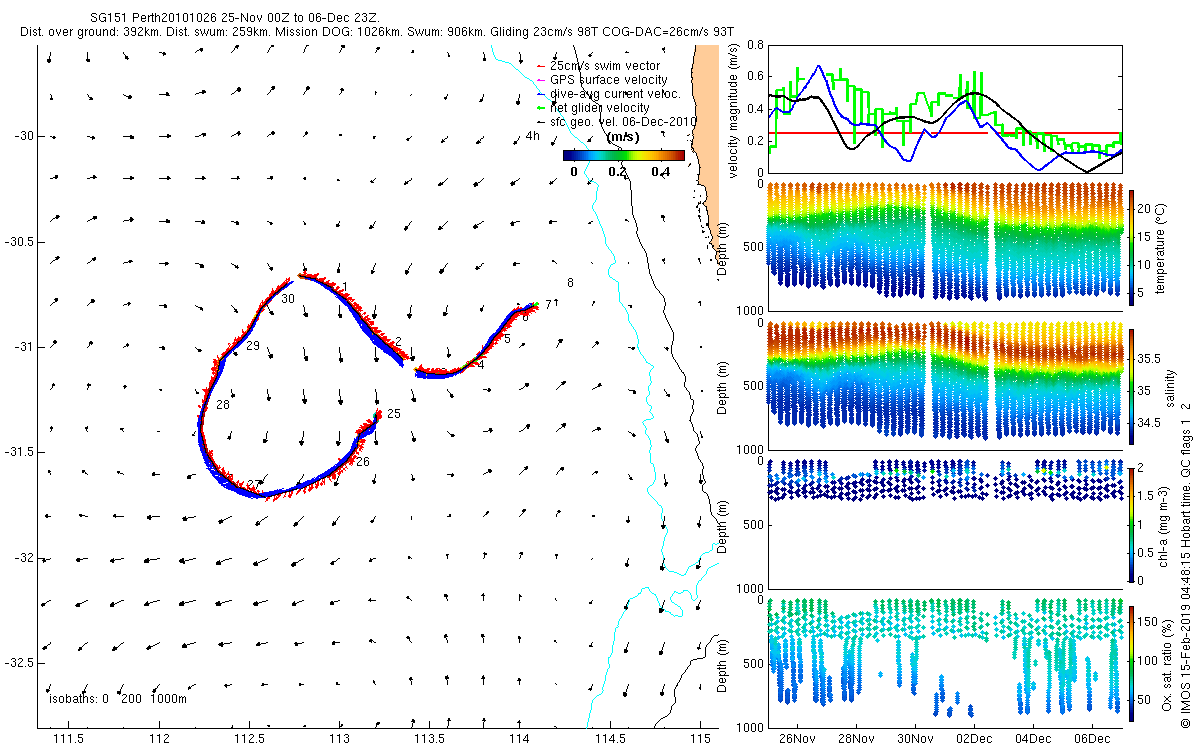Click the glider track day label '28'
1200x750 pixels.
pyautogui.click(x=222, y=405)
